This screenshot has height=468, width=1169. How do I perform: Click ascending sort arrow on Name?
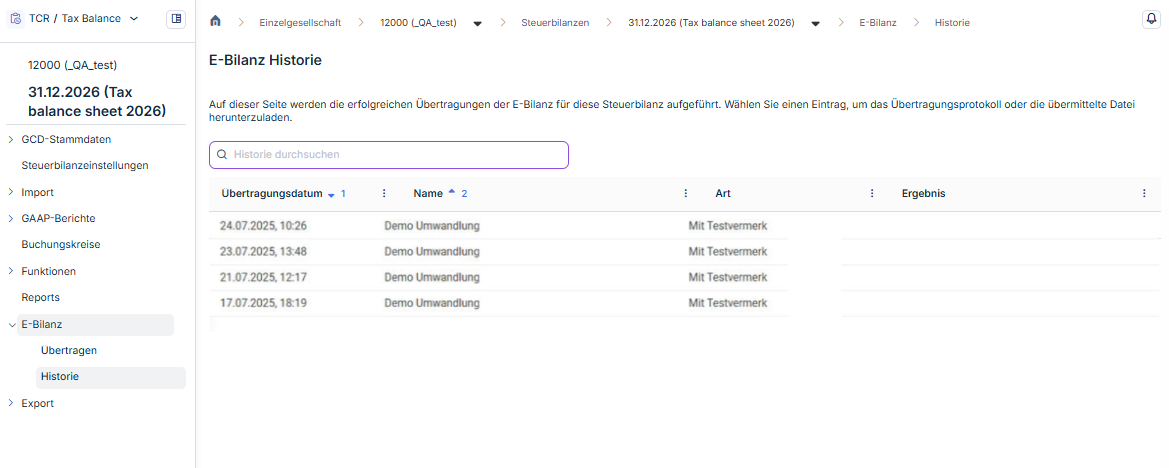pos(451,193)
